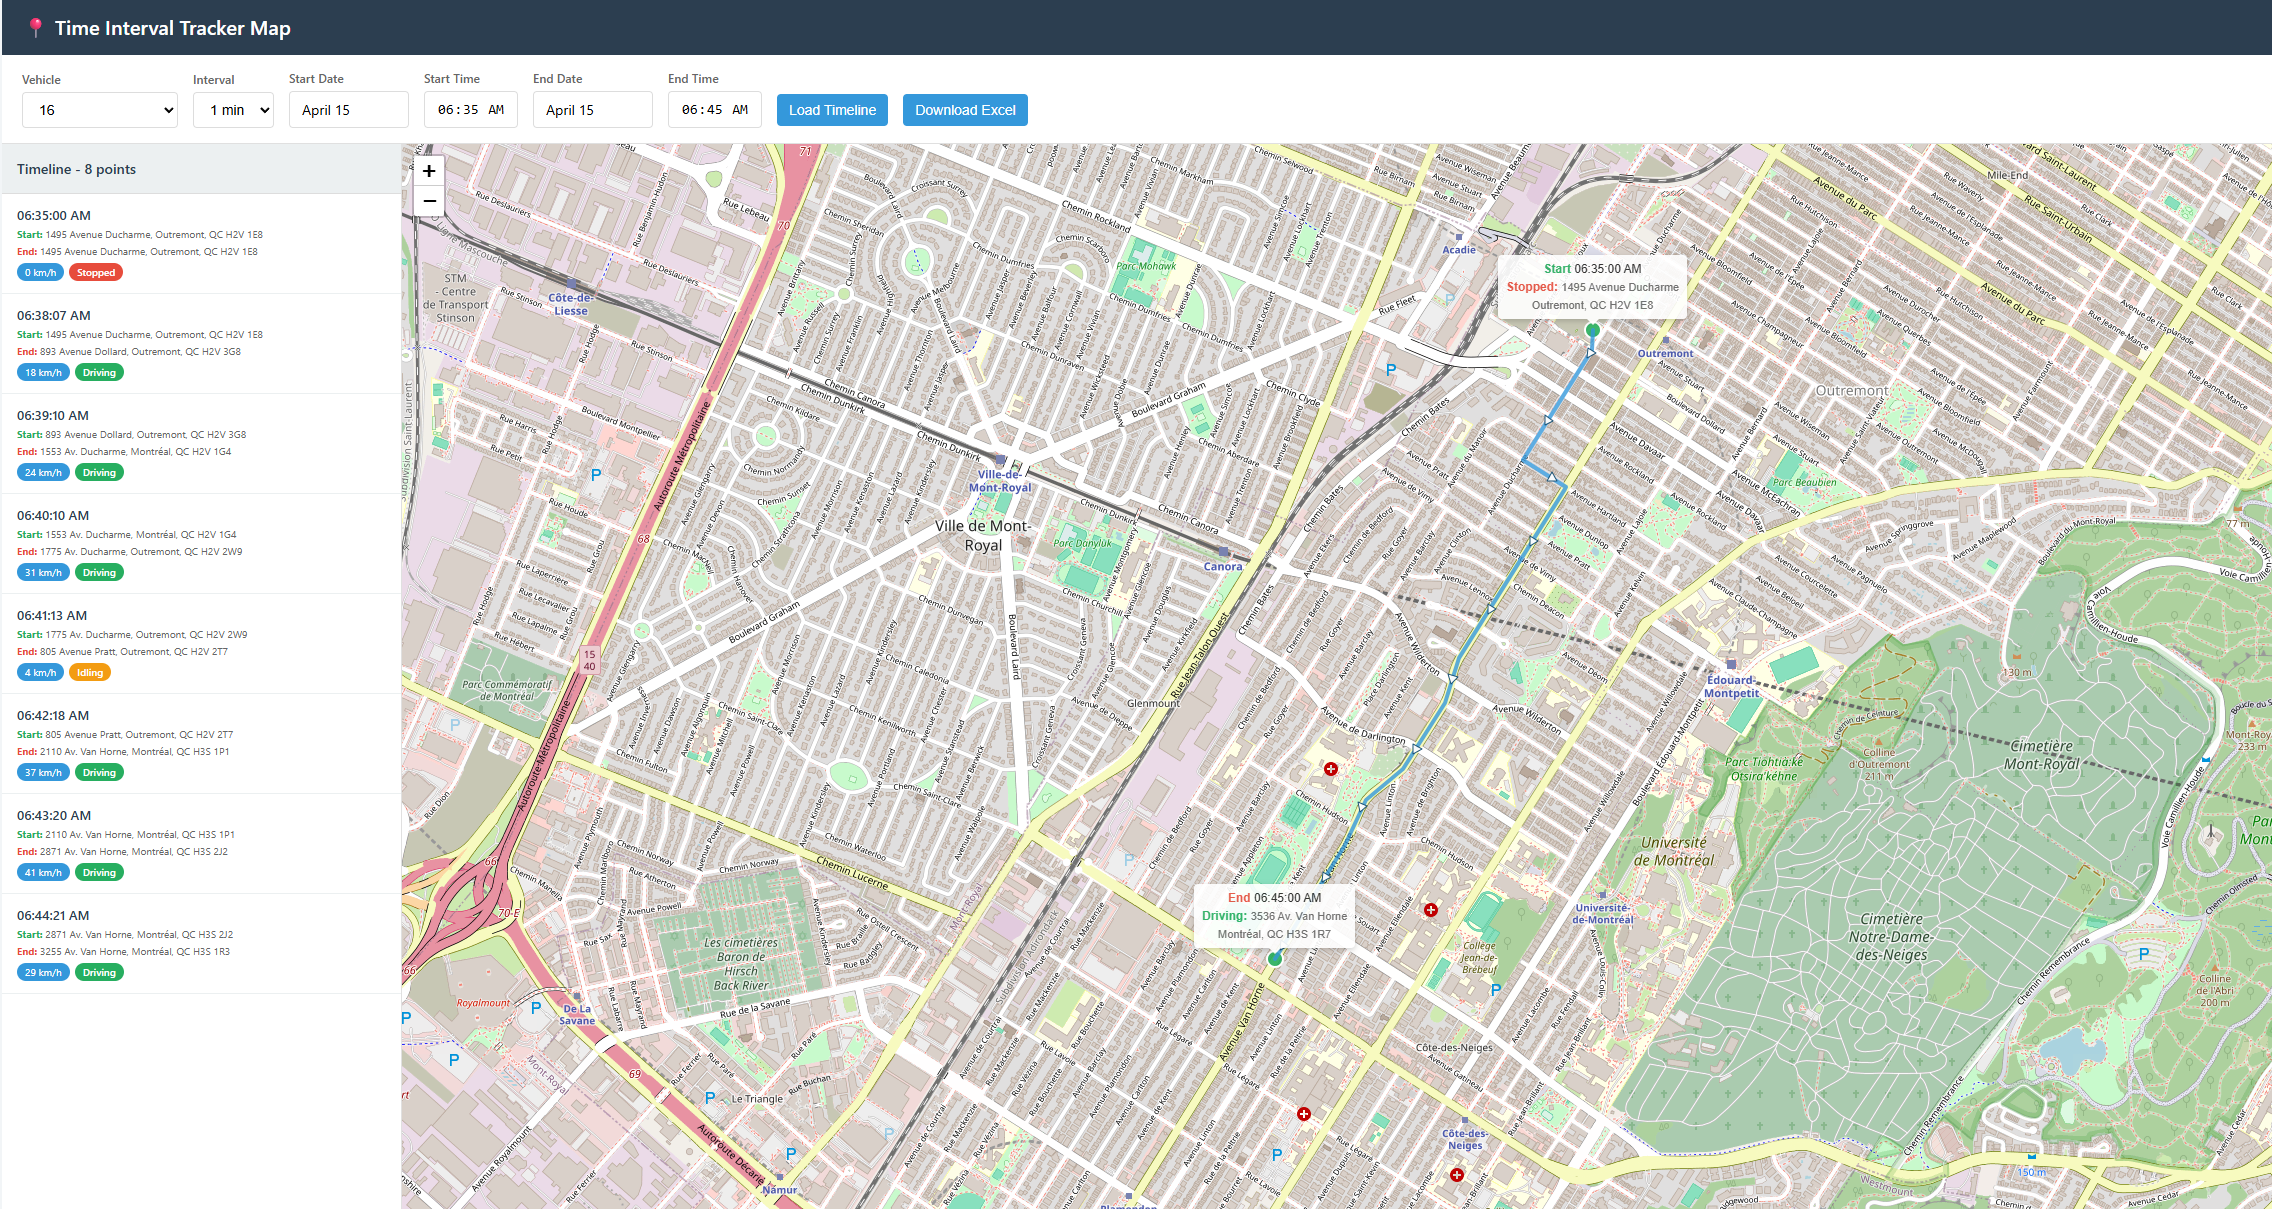This screenshot has height=1209, width=2272.
Task: Click the 4 km/h speed badge
Action: (x=40, y=672)
